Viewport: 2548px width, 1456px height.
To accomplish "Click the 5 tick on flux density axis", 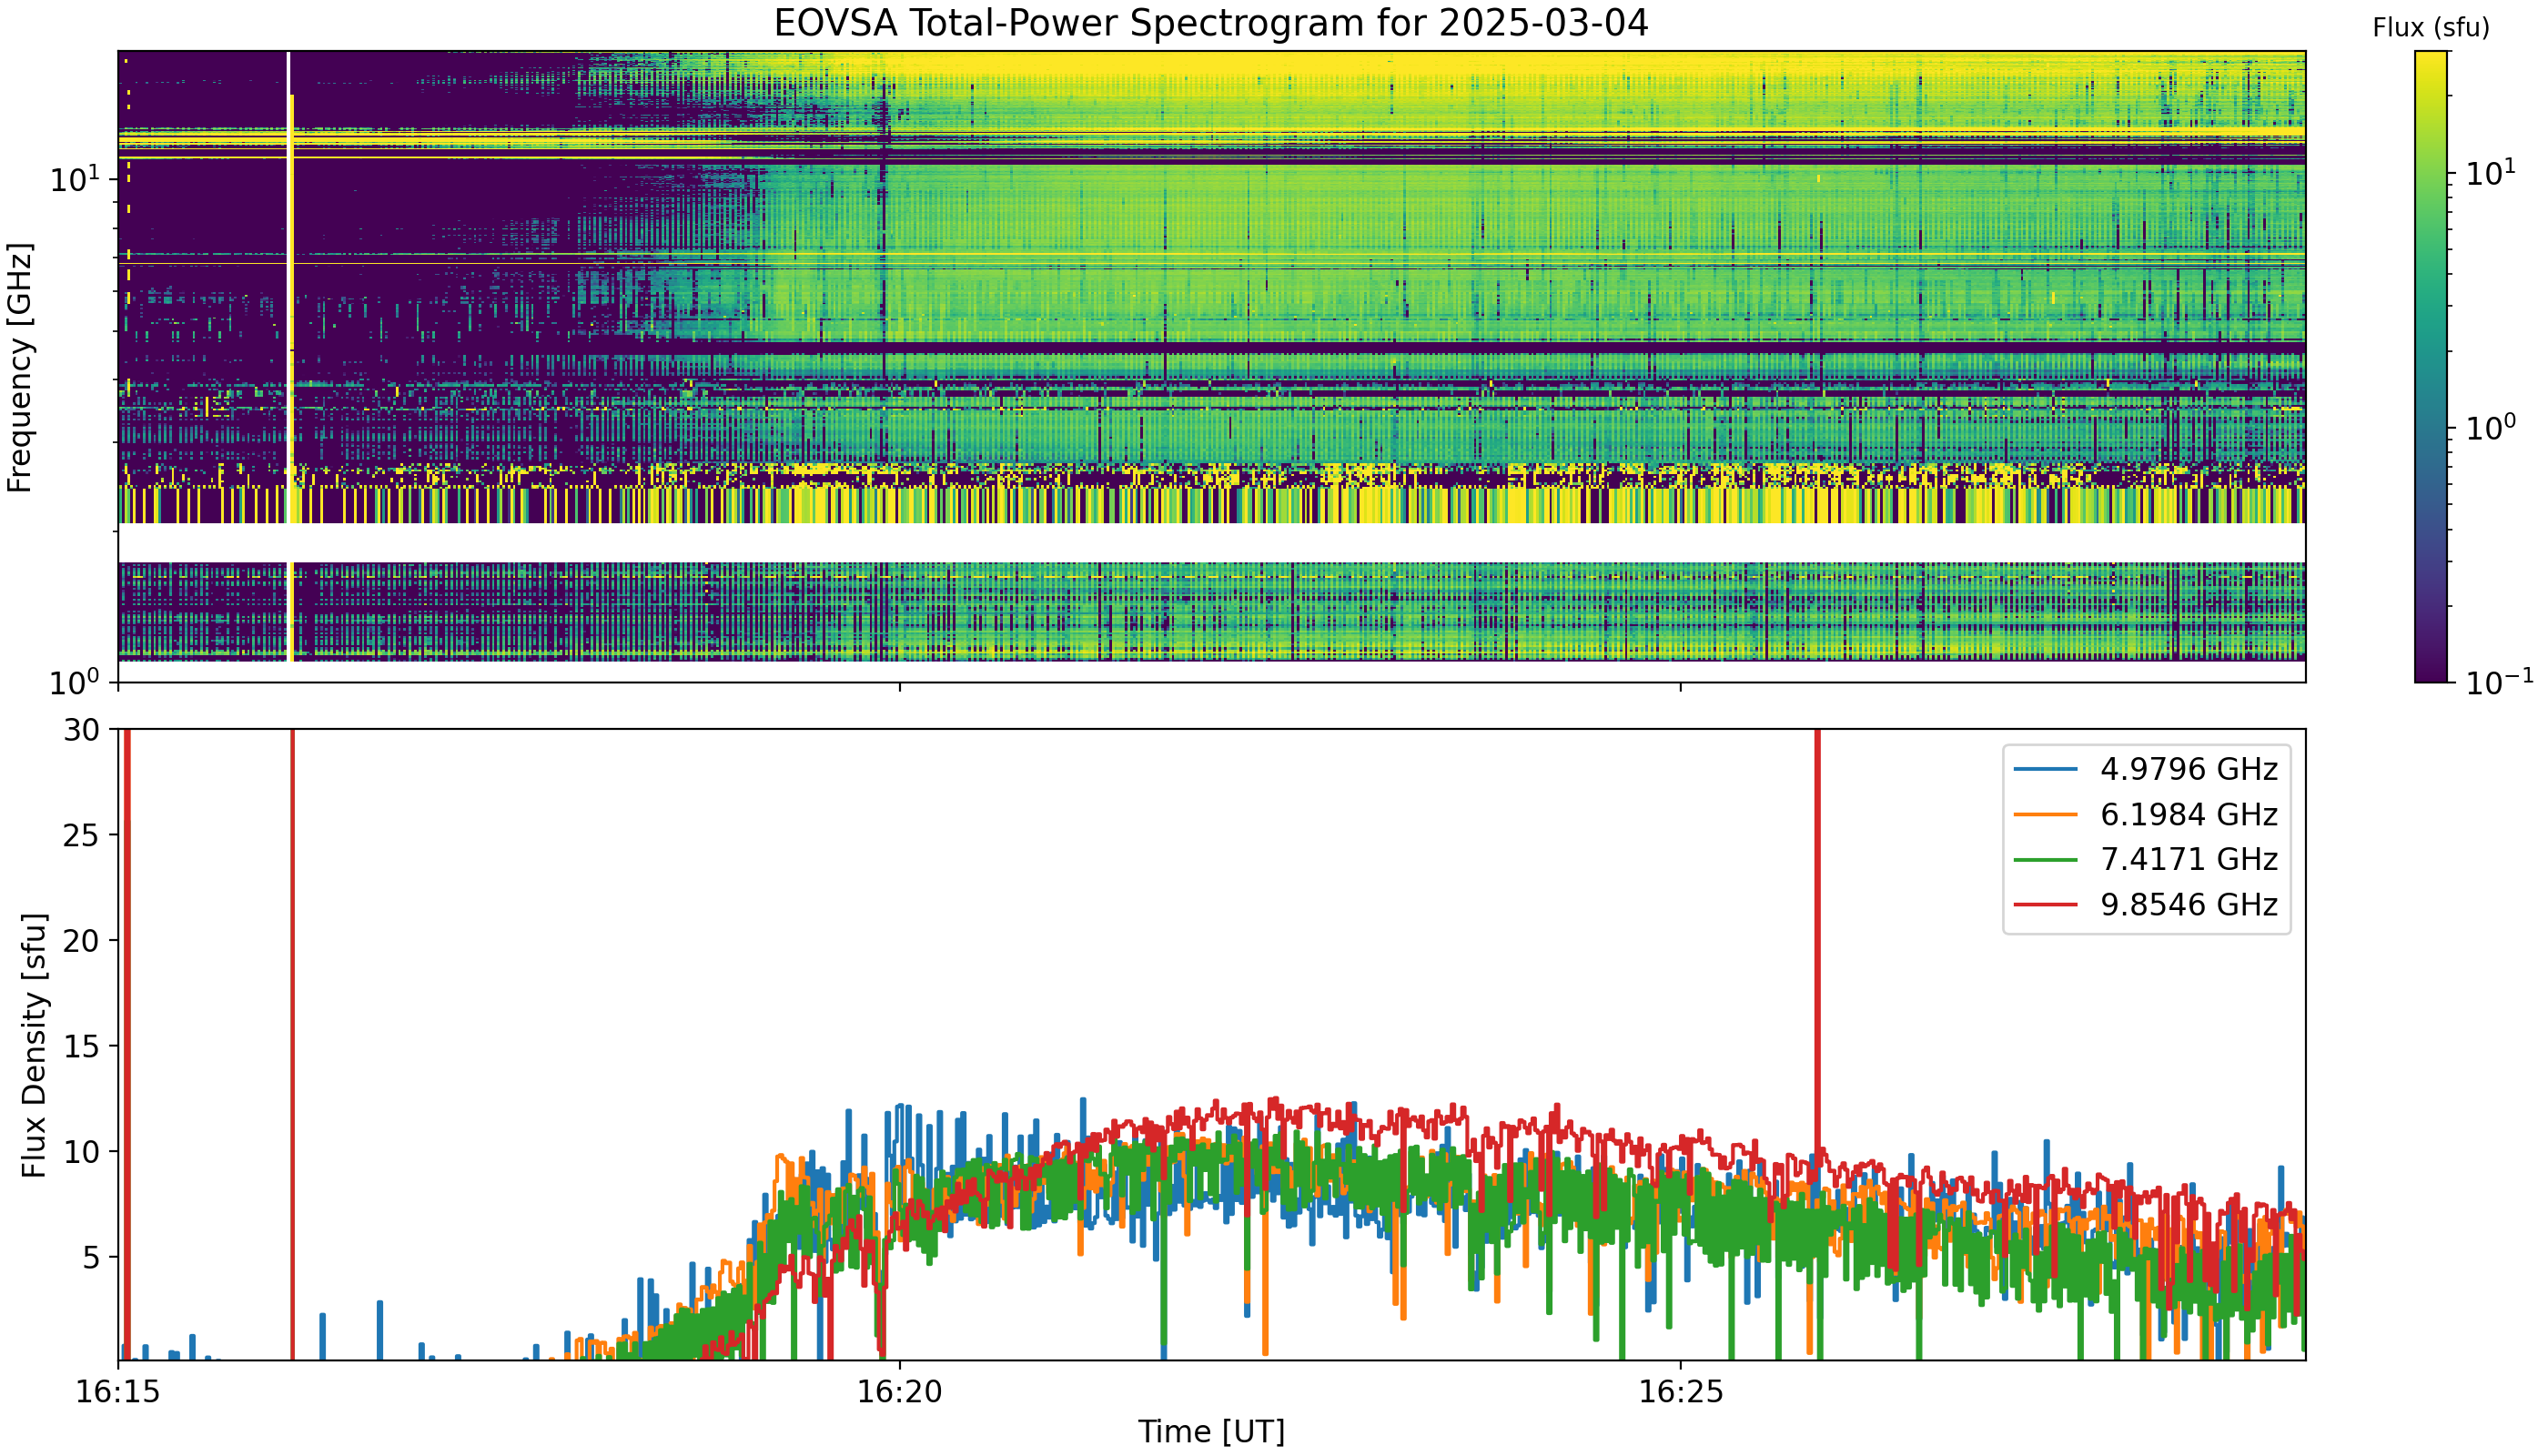I will click(91, 1257).
